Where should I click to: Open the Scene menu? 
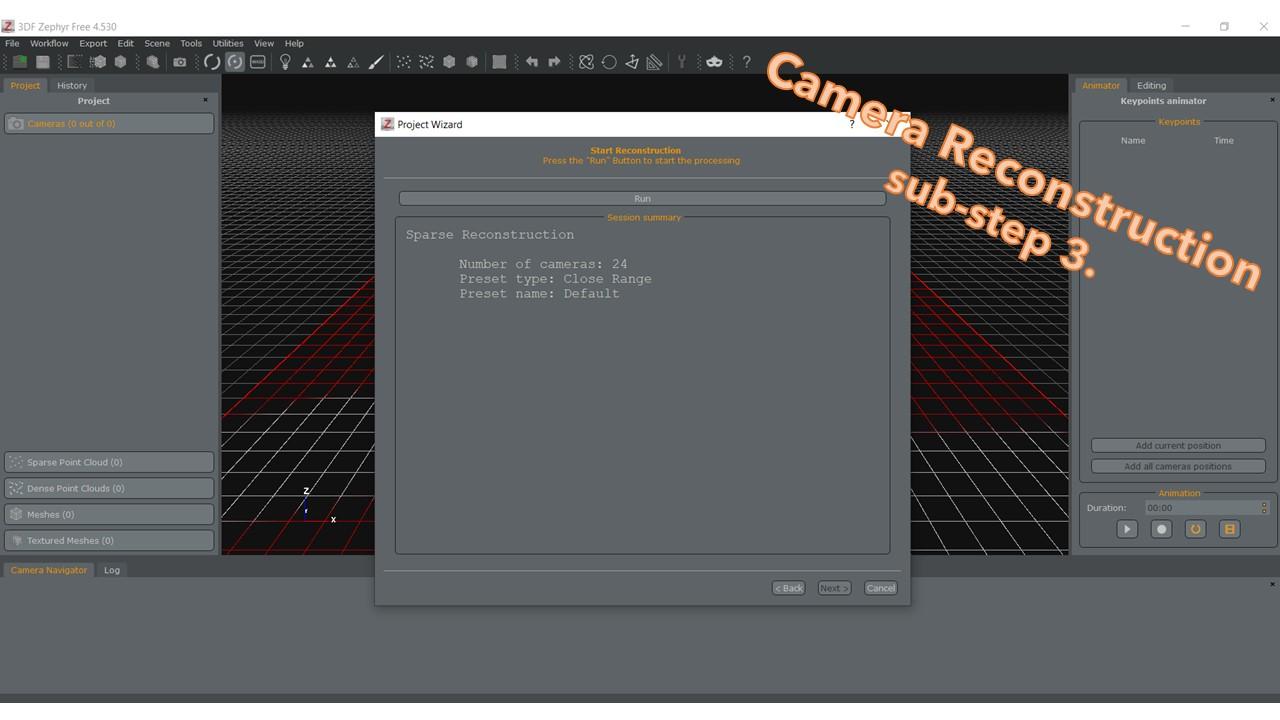[157, 43]
